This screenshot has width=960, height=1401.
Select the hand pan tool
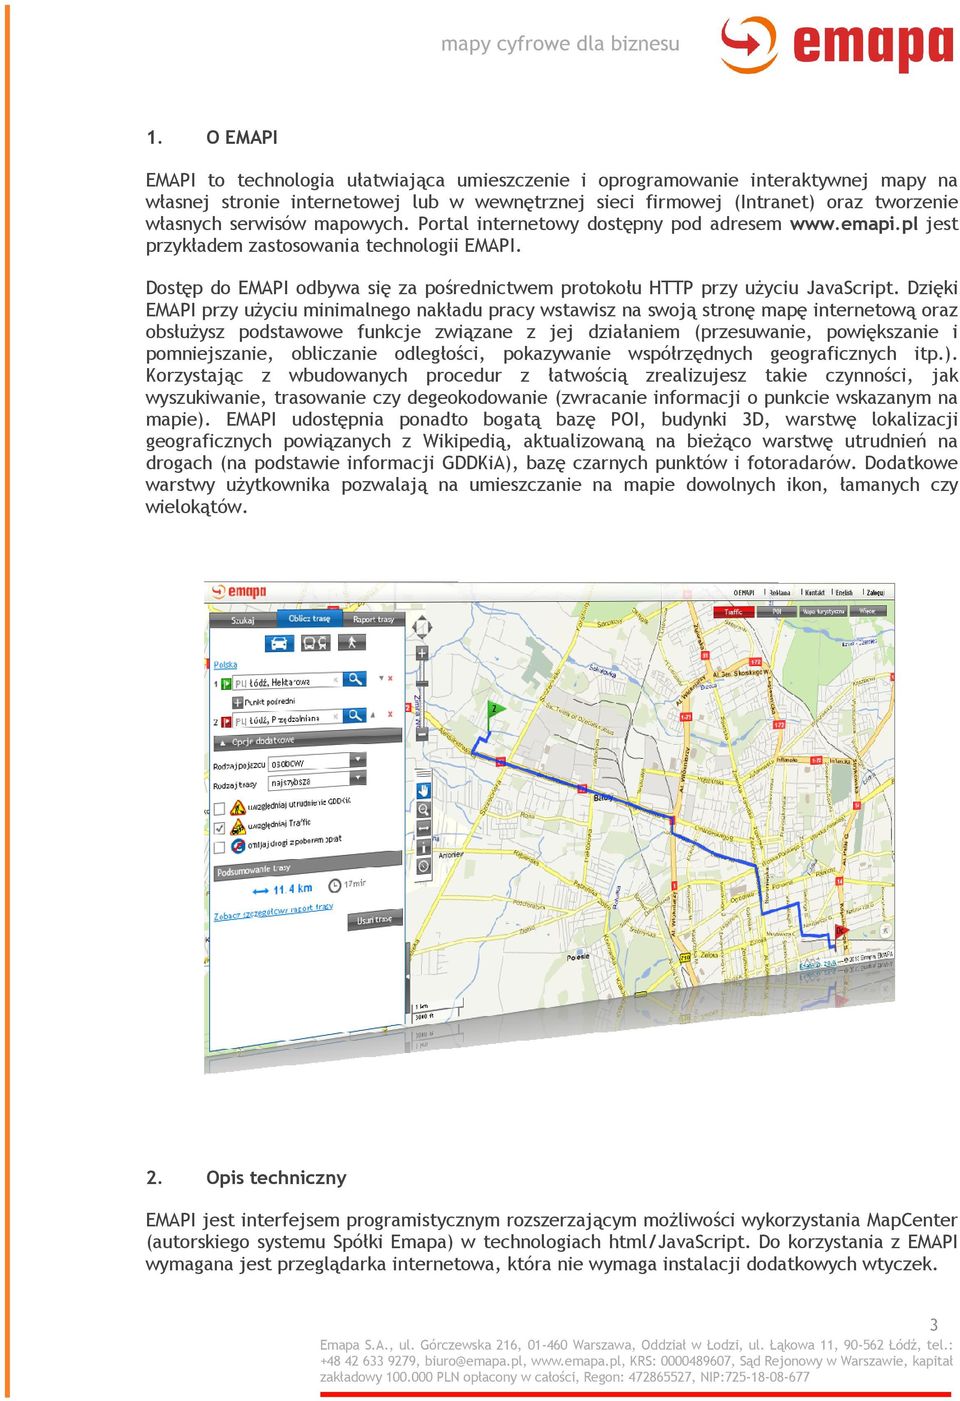[424, 791]
